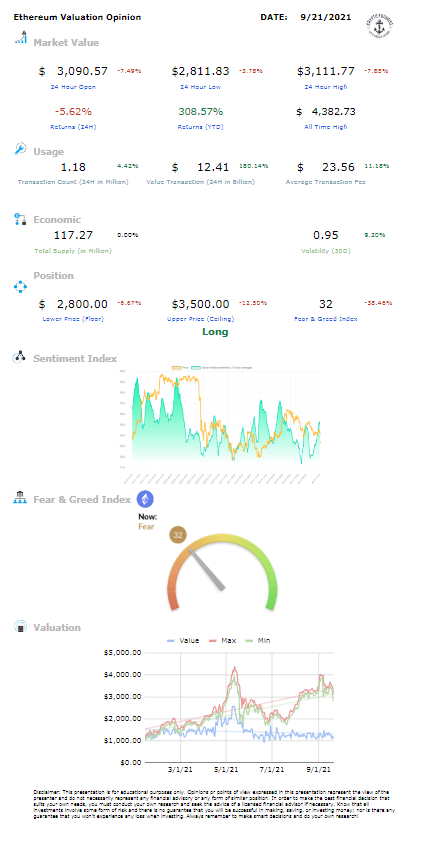Click the Volatility (30D) label
Screen dimensions: 421x841
point(326,250)
